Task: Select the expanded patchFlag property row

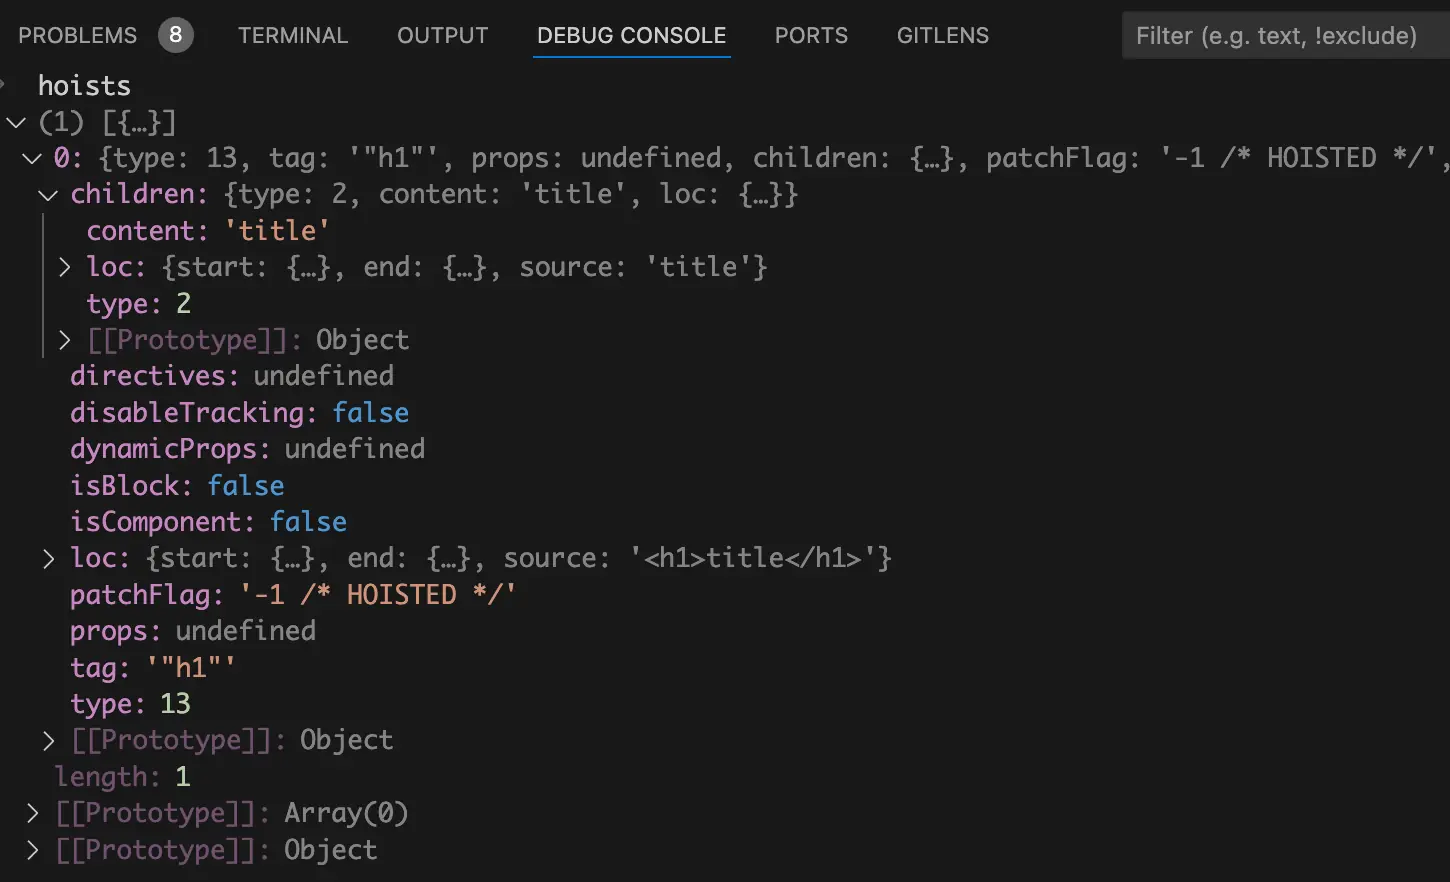Action: pos(292,595)
